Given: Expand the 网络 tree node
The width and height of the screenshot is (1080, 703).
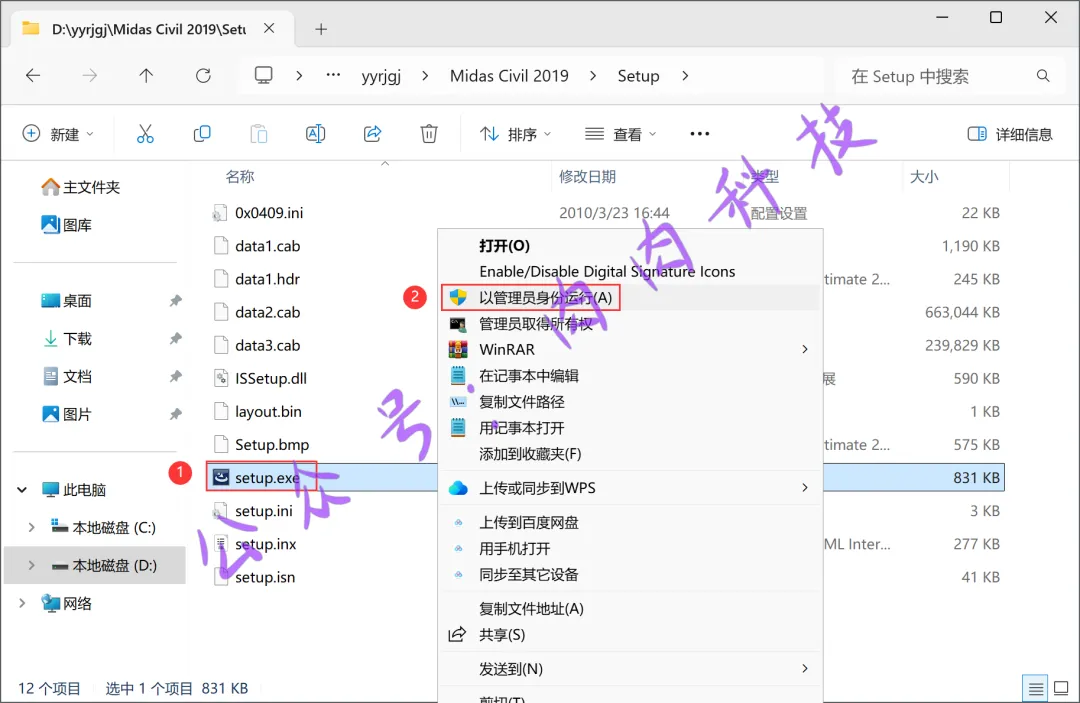Looking at the screenshot, I should pyautogui.click(x=22, y=603).
